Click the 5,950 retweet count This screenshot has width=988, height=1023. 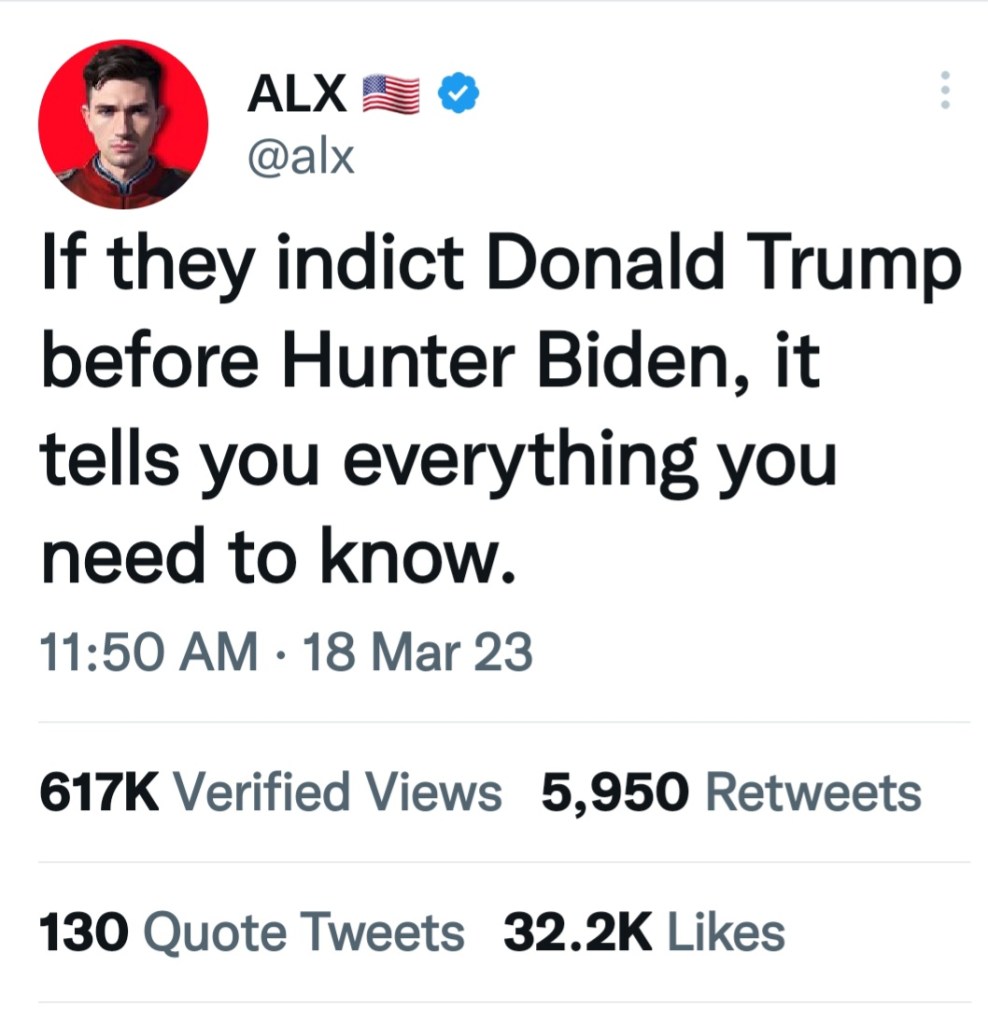tap(615, 792)
